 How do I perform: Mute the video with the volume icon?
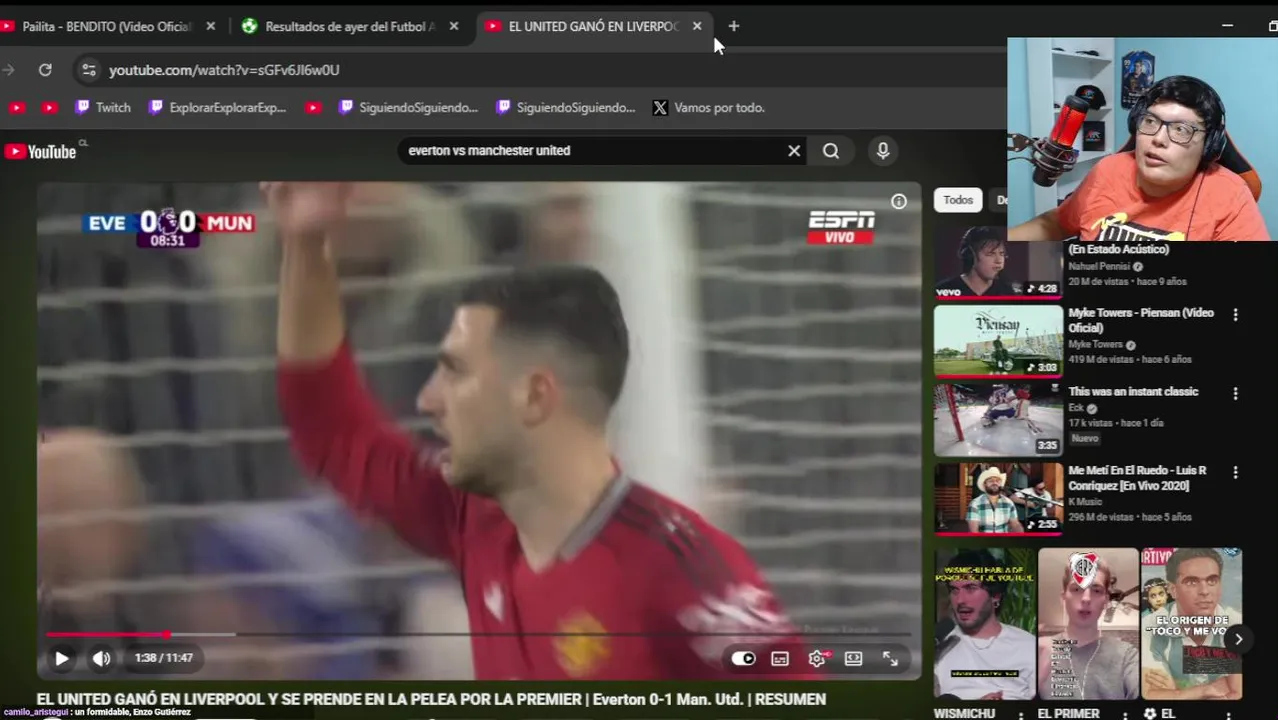pyautogui.click(x=102, y=658)
